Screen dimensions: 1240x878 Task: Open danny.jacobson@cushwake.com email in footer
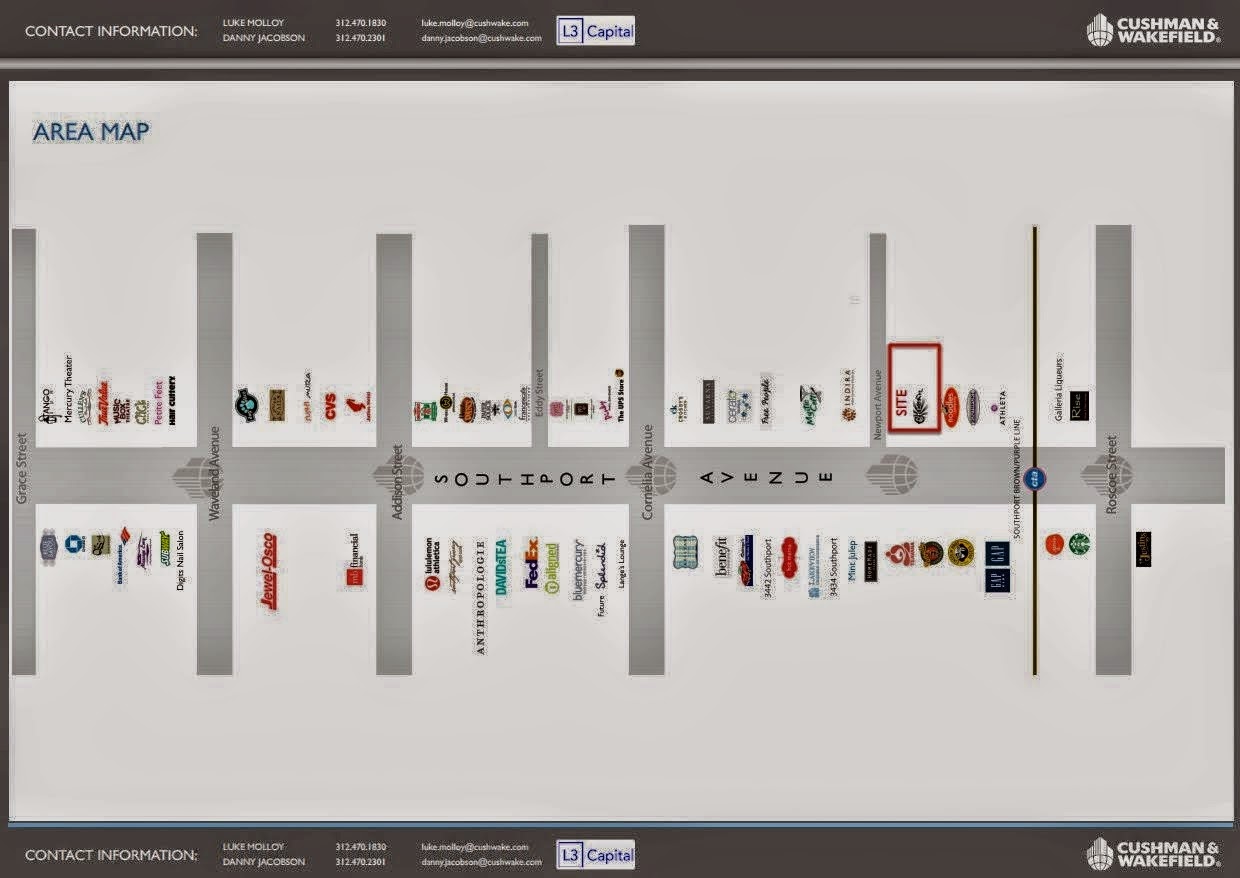(x=481, y=862)
